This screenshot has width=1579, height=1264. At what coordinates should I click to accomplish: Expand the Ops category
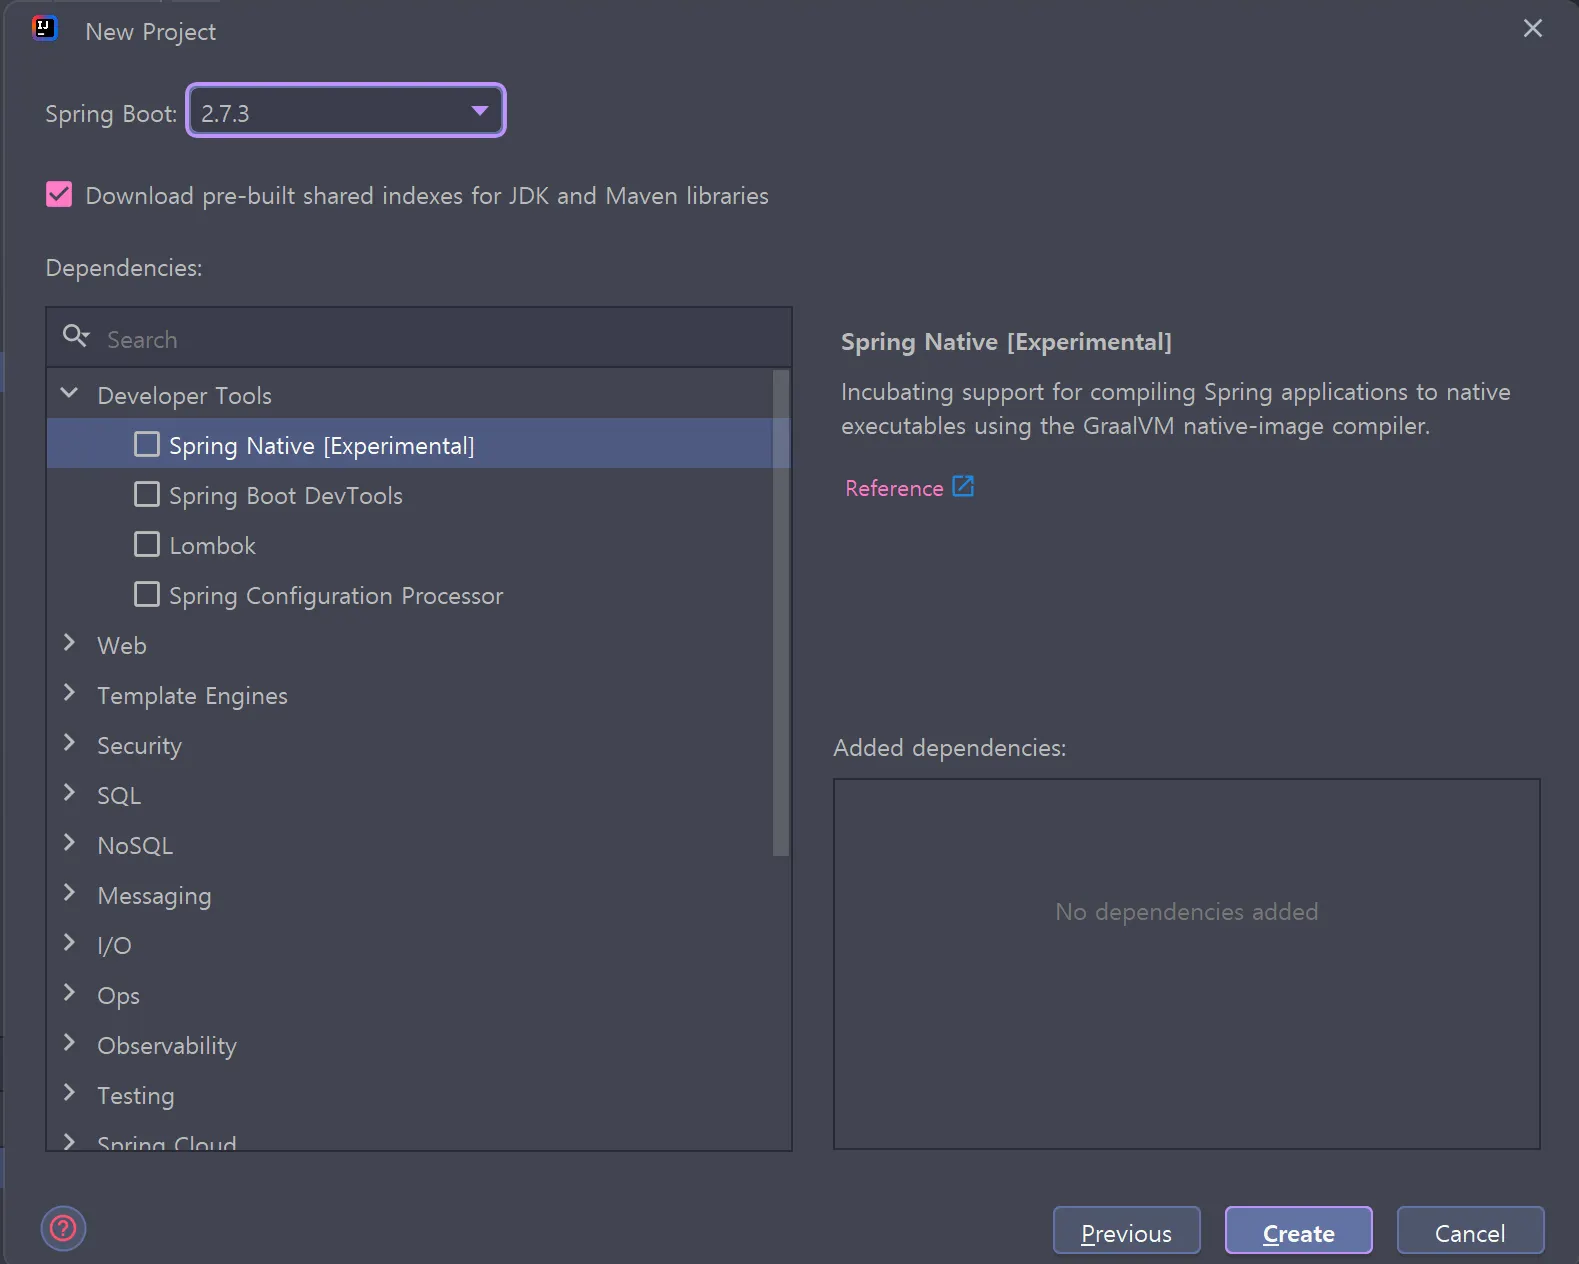[x=69, y=993]
